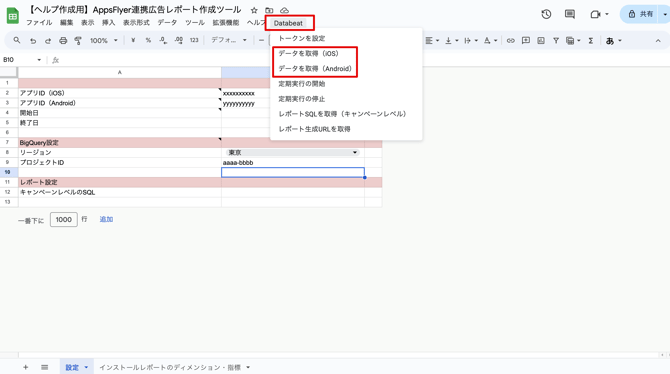
Task: Click the print icon
Action: point(63,41)
